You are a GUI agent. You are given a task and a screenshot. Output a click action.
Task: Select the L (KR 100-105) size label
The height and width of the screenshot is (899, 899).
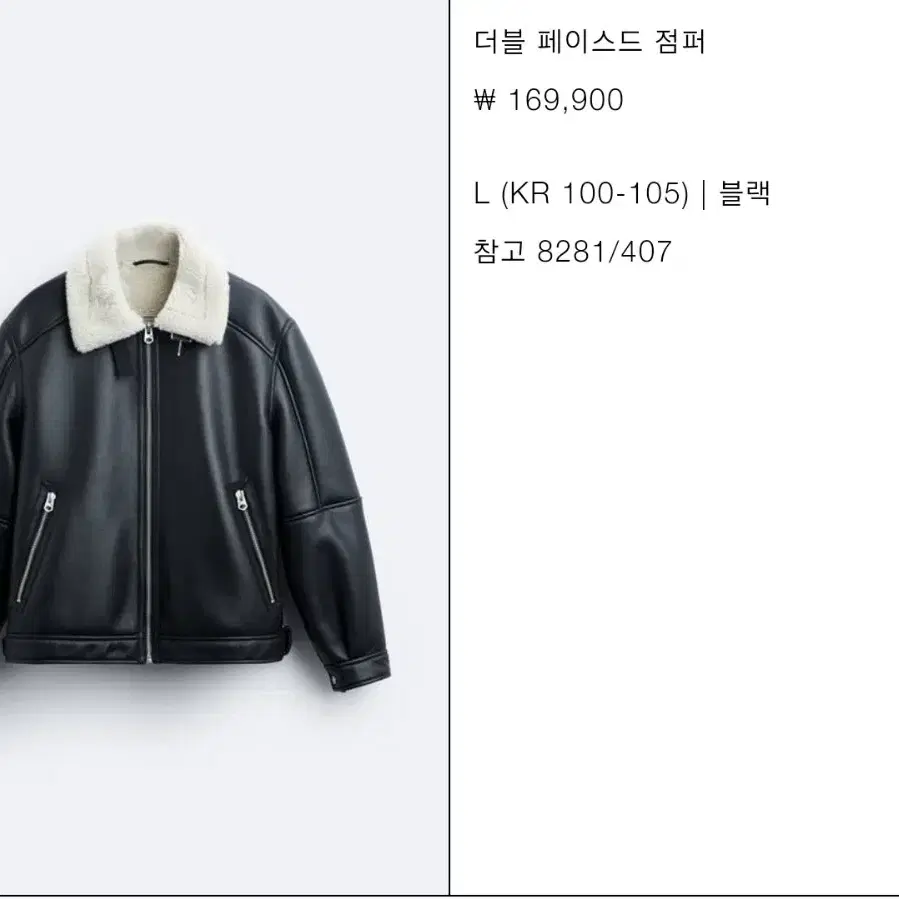point(581,193)
